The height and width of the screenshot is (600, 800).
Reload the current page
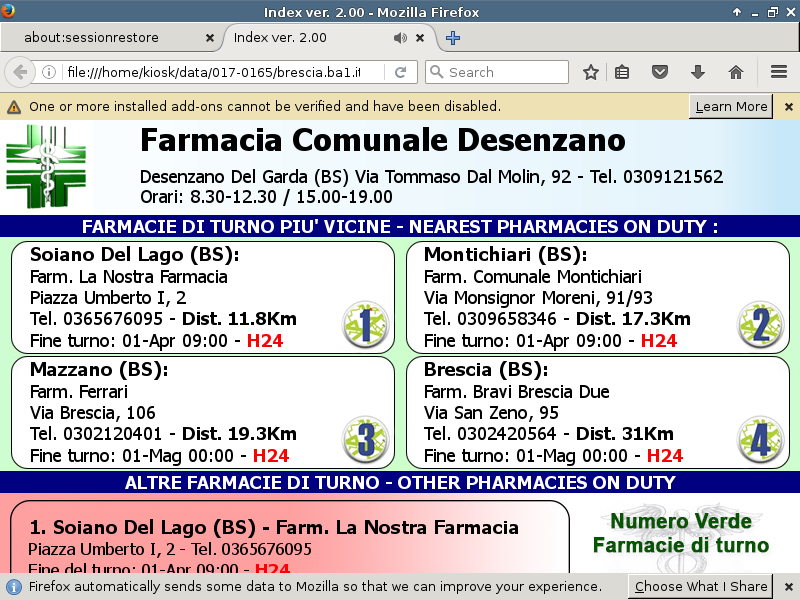click(400, 72)
